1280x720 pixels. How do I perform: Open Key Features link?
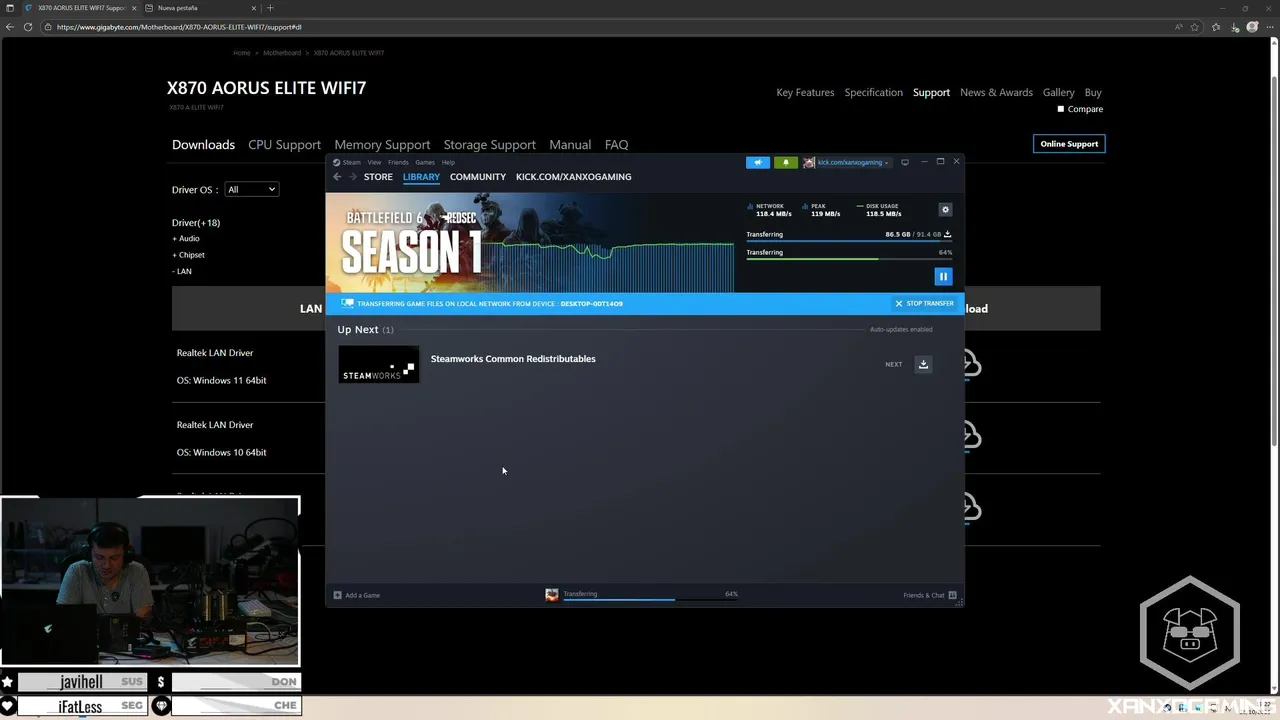point(805,92)
